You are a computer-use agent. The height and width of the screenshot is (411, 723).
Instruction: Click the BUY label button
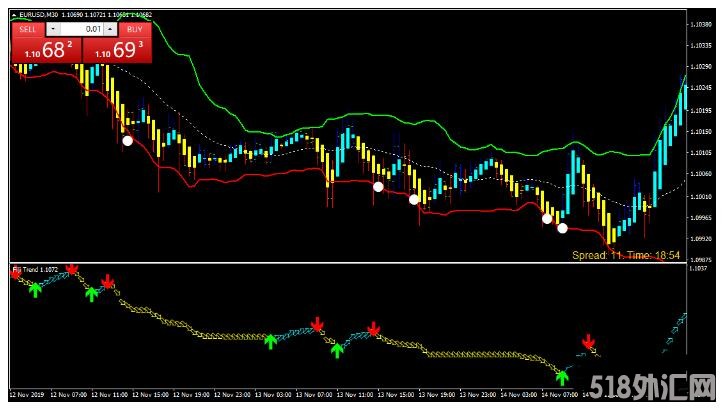[133, 30]
